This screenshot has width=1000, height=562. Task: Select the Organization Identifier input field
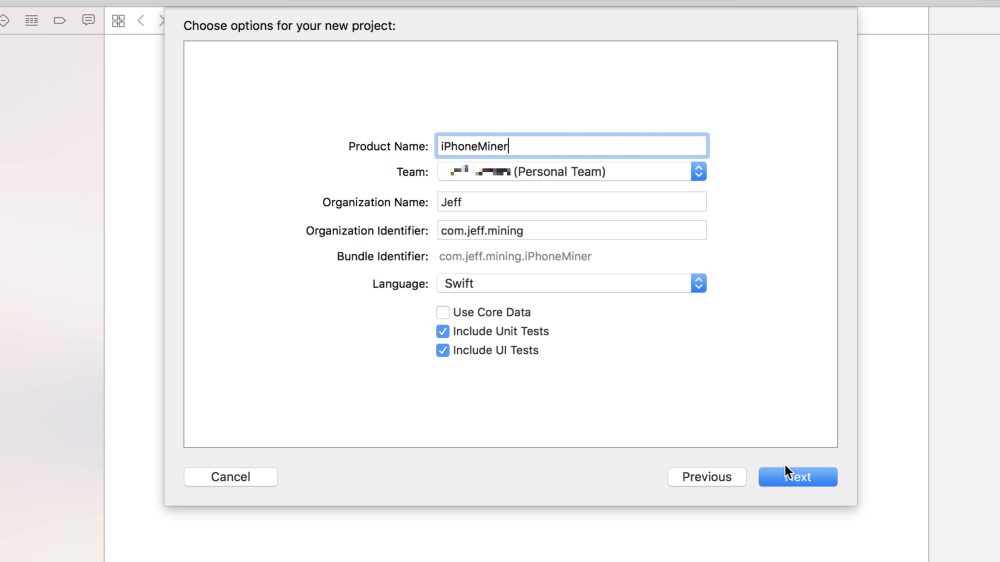572,231
